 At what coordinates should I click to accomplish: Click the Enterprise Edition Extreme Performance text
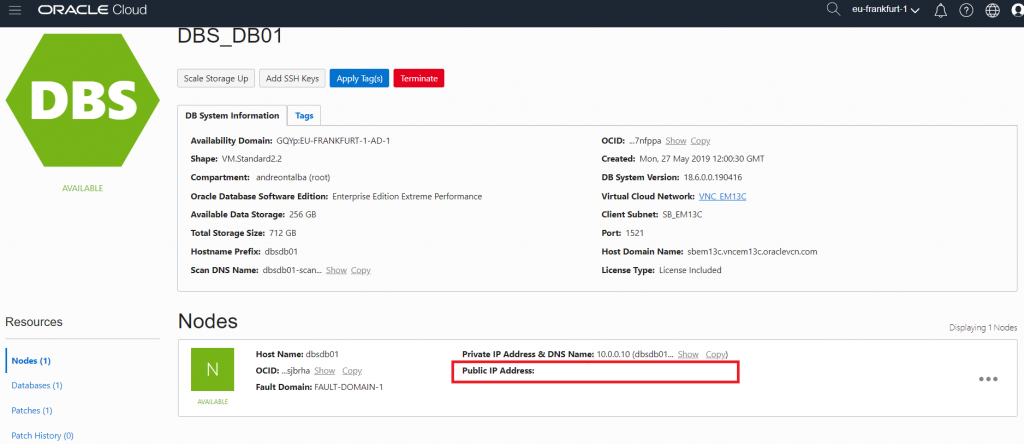(x=407, y=196)
